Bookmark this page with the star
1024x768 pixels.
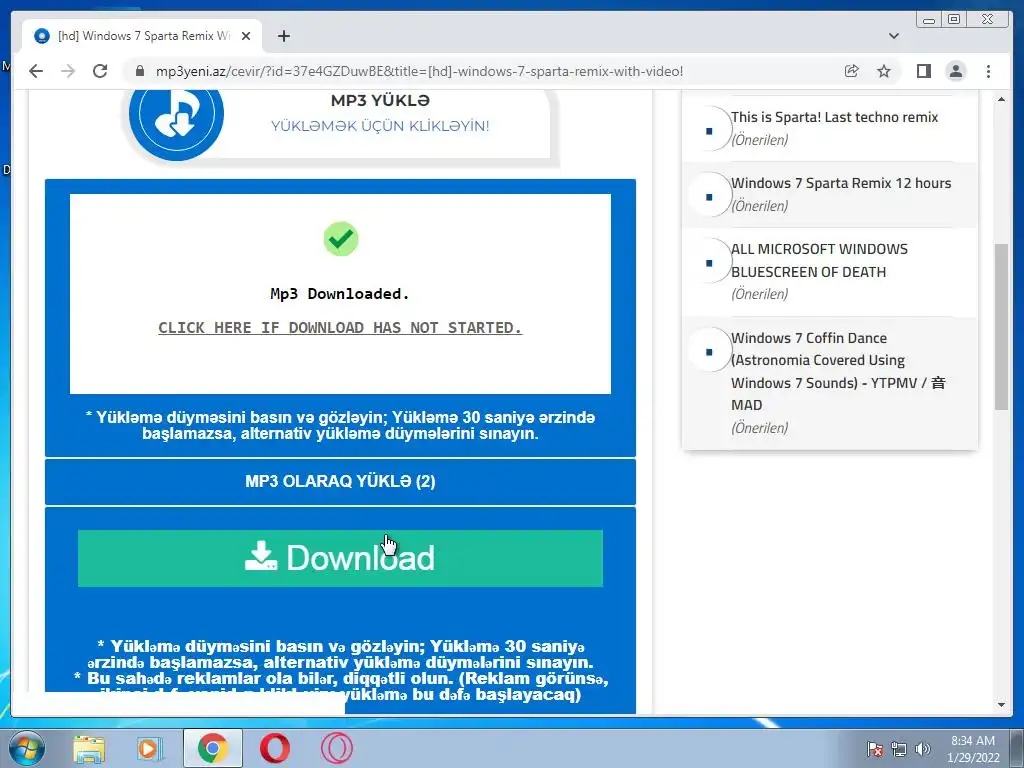tap(884, 71)
